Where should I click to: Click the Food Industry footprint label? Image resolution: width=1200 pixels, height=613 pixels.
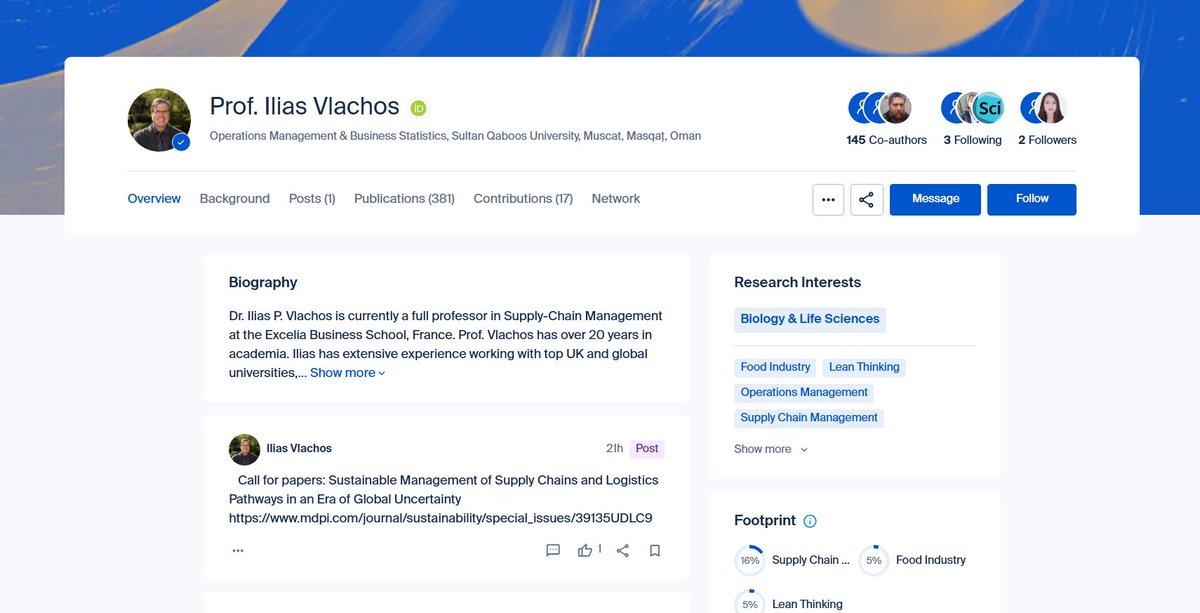point(931,560)
